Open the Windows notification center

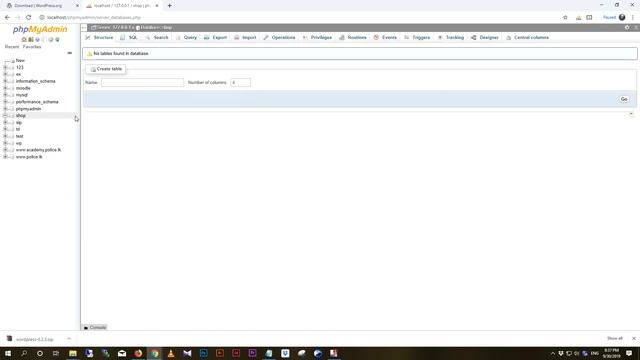[x=629, y=353]
